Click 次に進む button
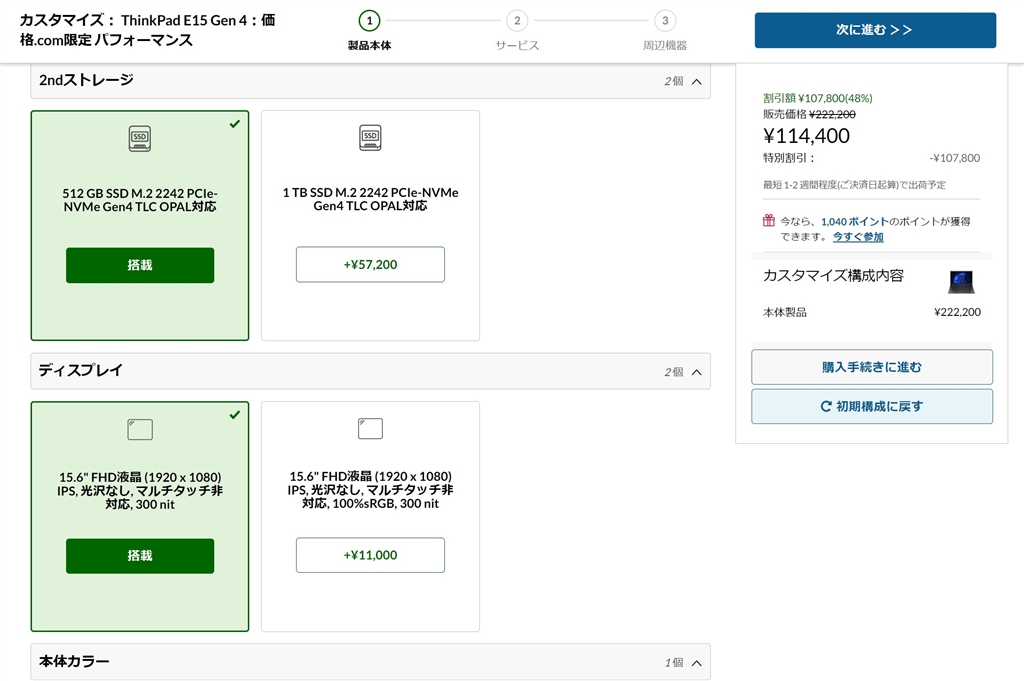Viewport: 1024px width, 681px height. (875, 30)
